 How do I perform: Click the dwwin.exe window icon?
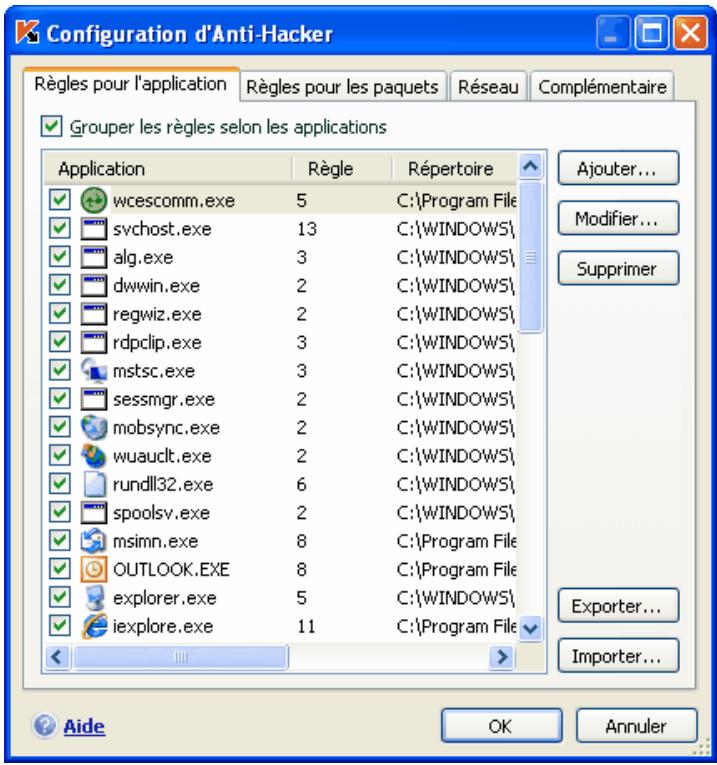[94, 285]
